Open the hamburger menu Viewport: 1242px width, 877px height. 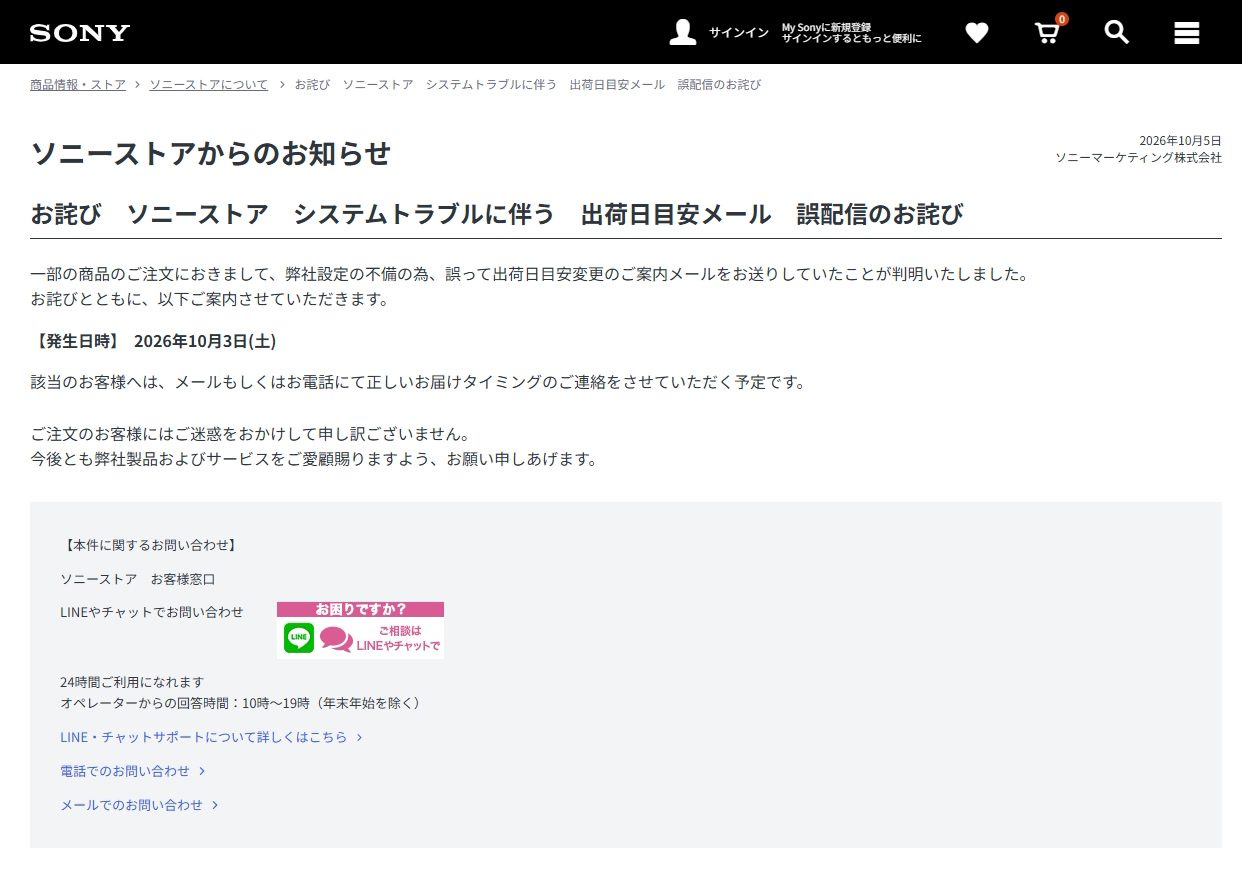coord(1187,33)
